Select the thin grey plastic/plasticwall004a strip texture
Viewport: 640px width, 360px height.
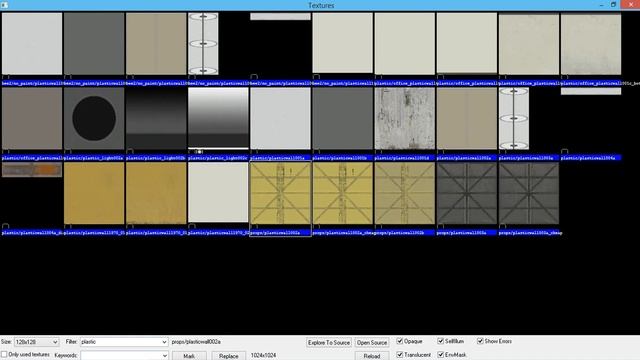click(x=591, y=91)
